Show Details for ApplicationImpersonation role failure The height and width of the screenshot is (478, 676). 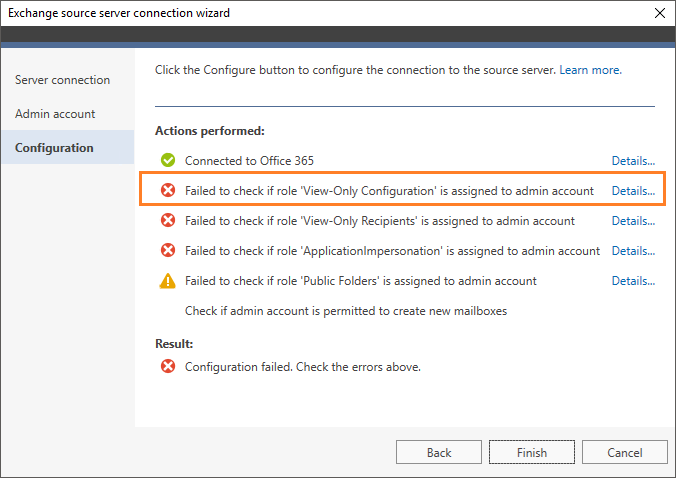pyautogui.click(x=633, y=251)
